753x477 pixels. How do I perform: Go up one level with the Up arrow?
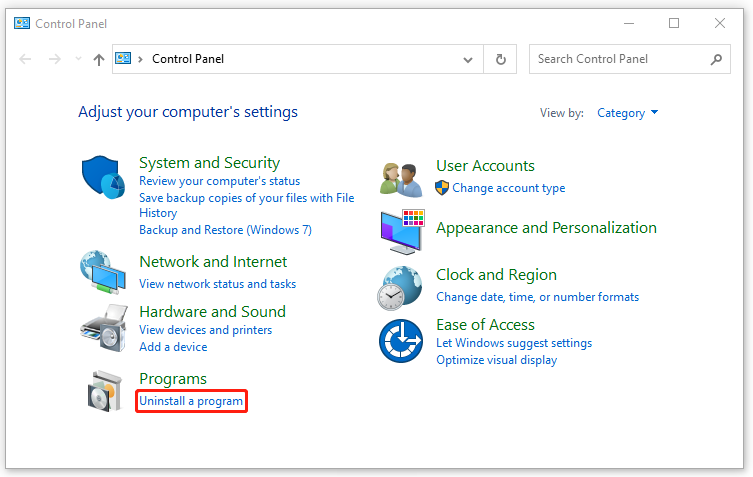(x=99, y=60)
